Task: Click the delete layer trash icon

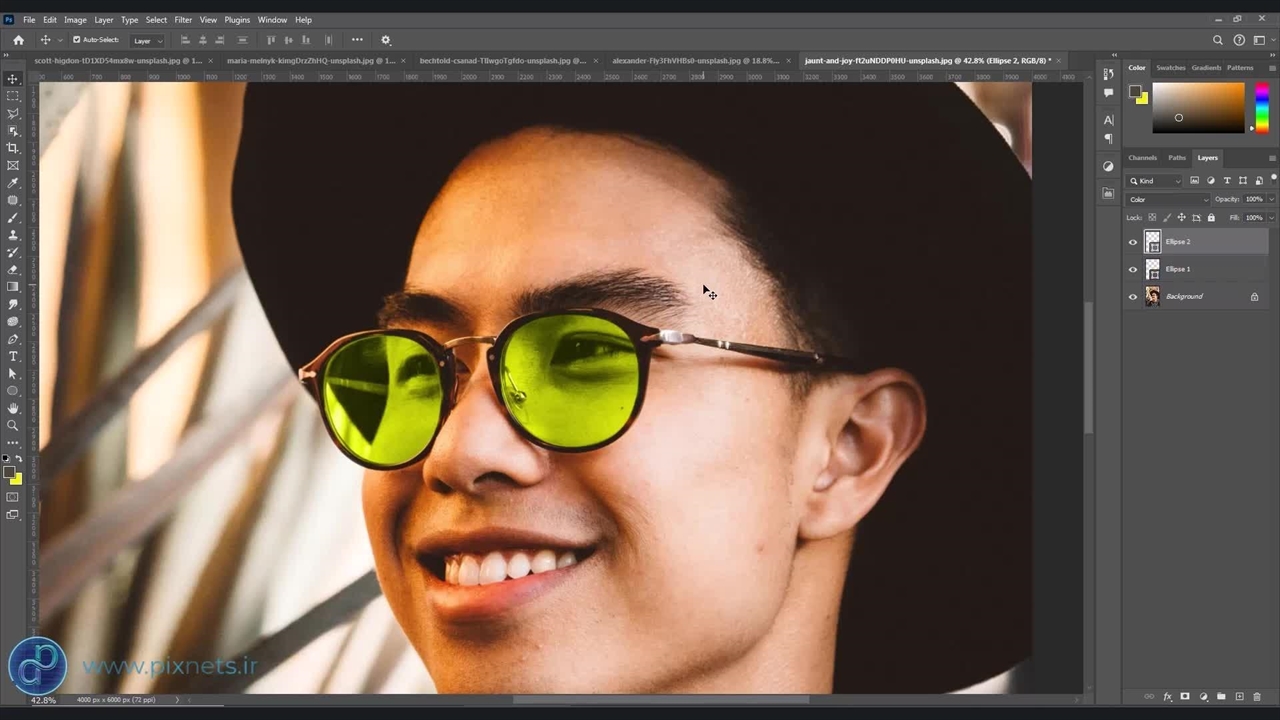Action: (x=1257, y=696)
